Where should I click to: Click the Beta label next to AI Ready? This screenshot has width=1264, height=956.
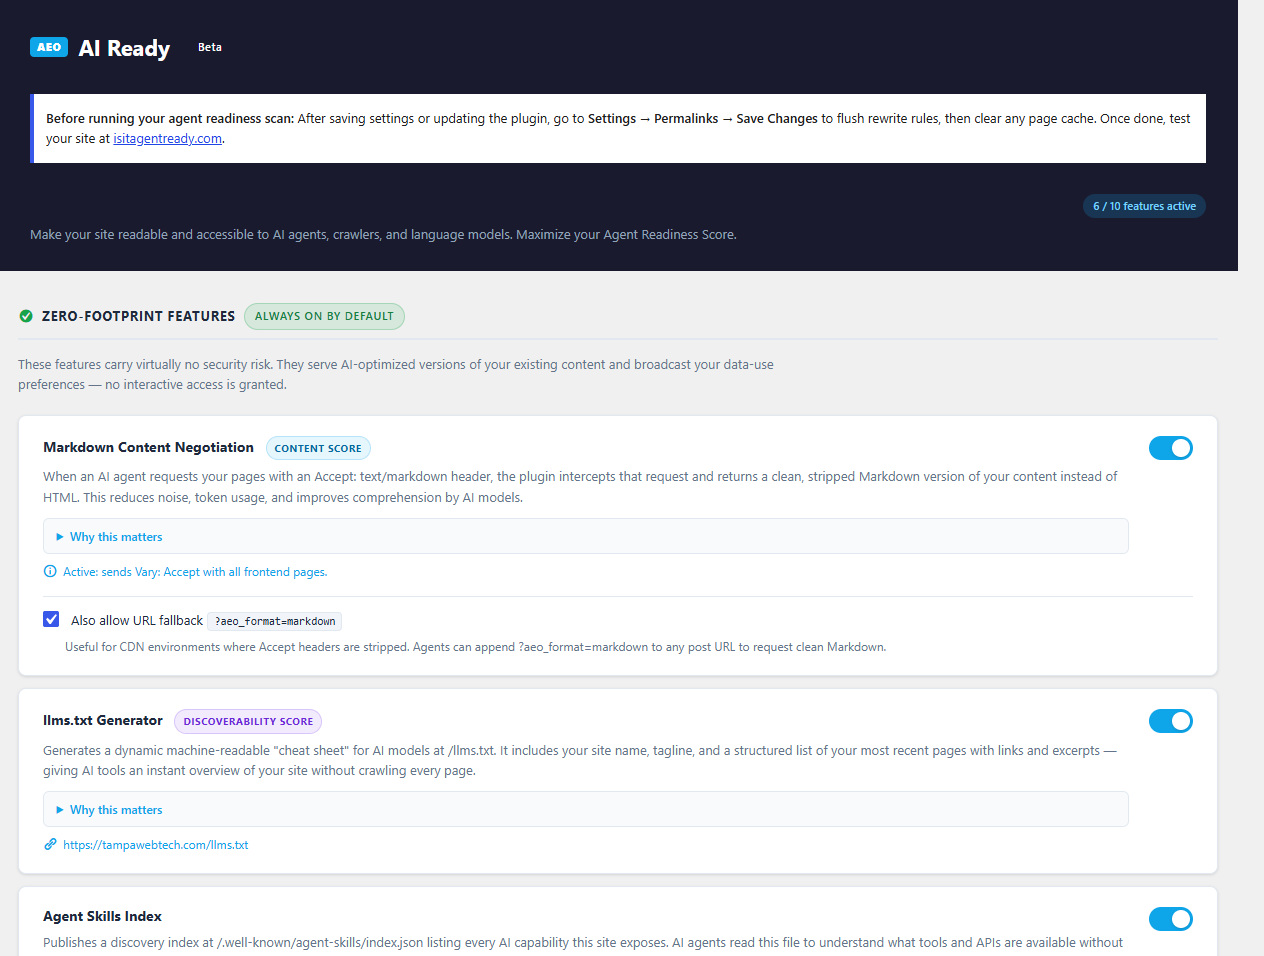[x=210, y=47]
